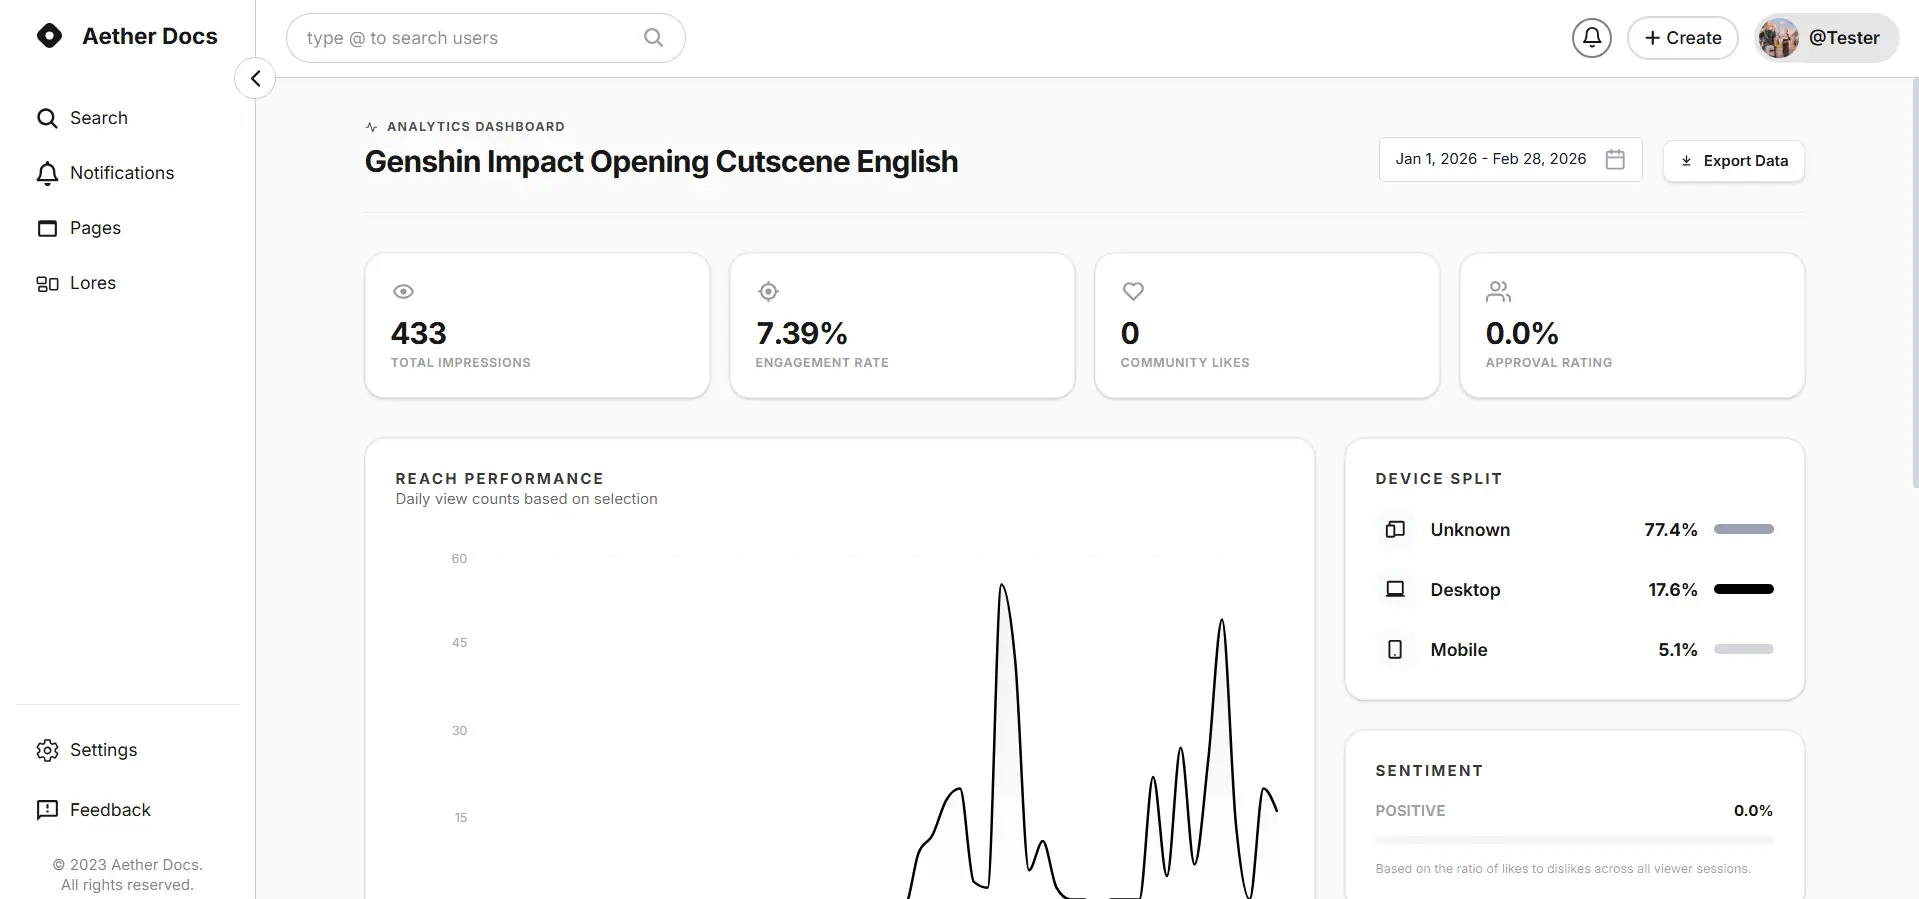Click the Daily view counts subtitle text
Image resolution: width=1919 pixels, height=899 pixels.
[x=526, y=499]
